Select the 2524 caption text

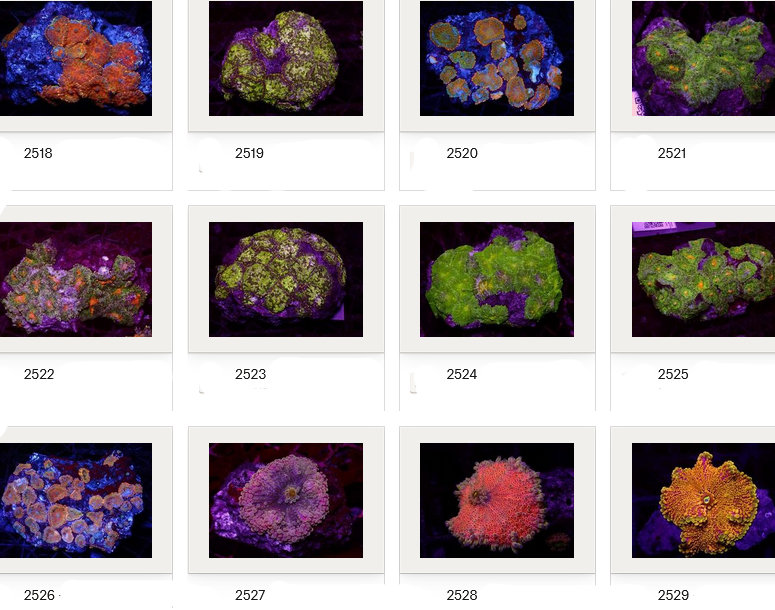pos(462,375)
